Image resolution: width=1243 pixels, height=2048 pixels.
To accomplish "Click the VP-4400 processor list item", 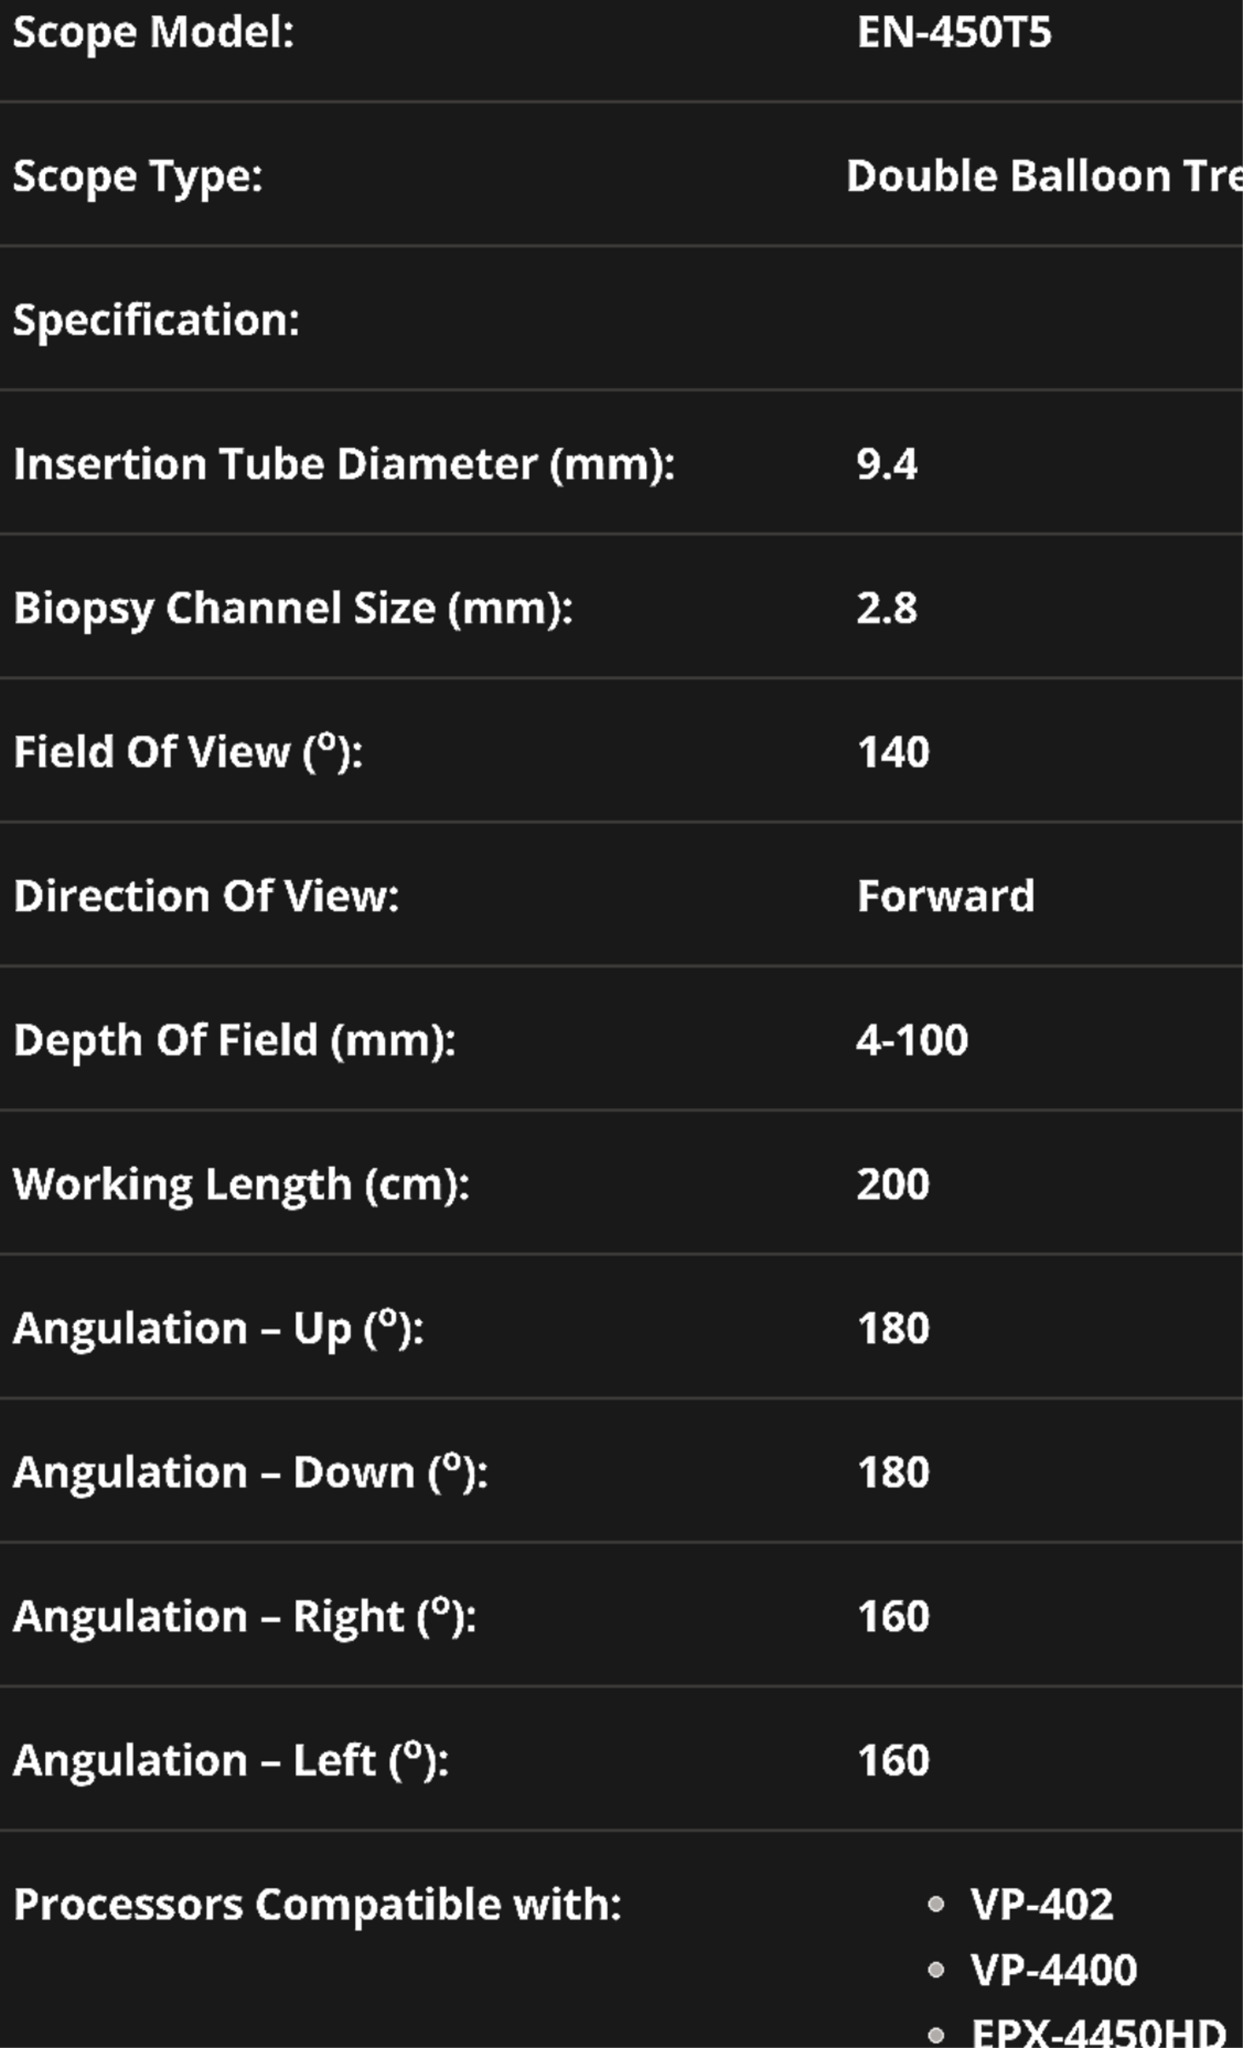I will [x=1053, y=1970].
